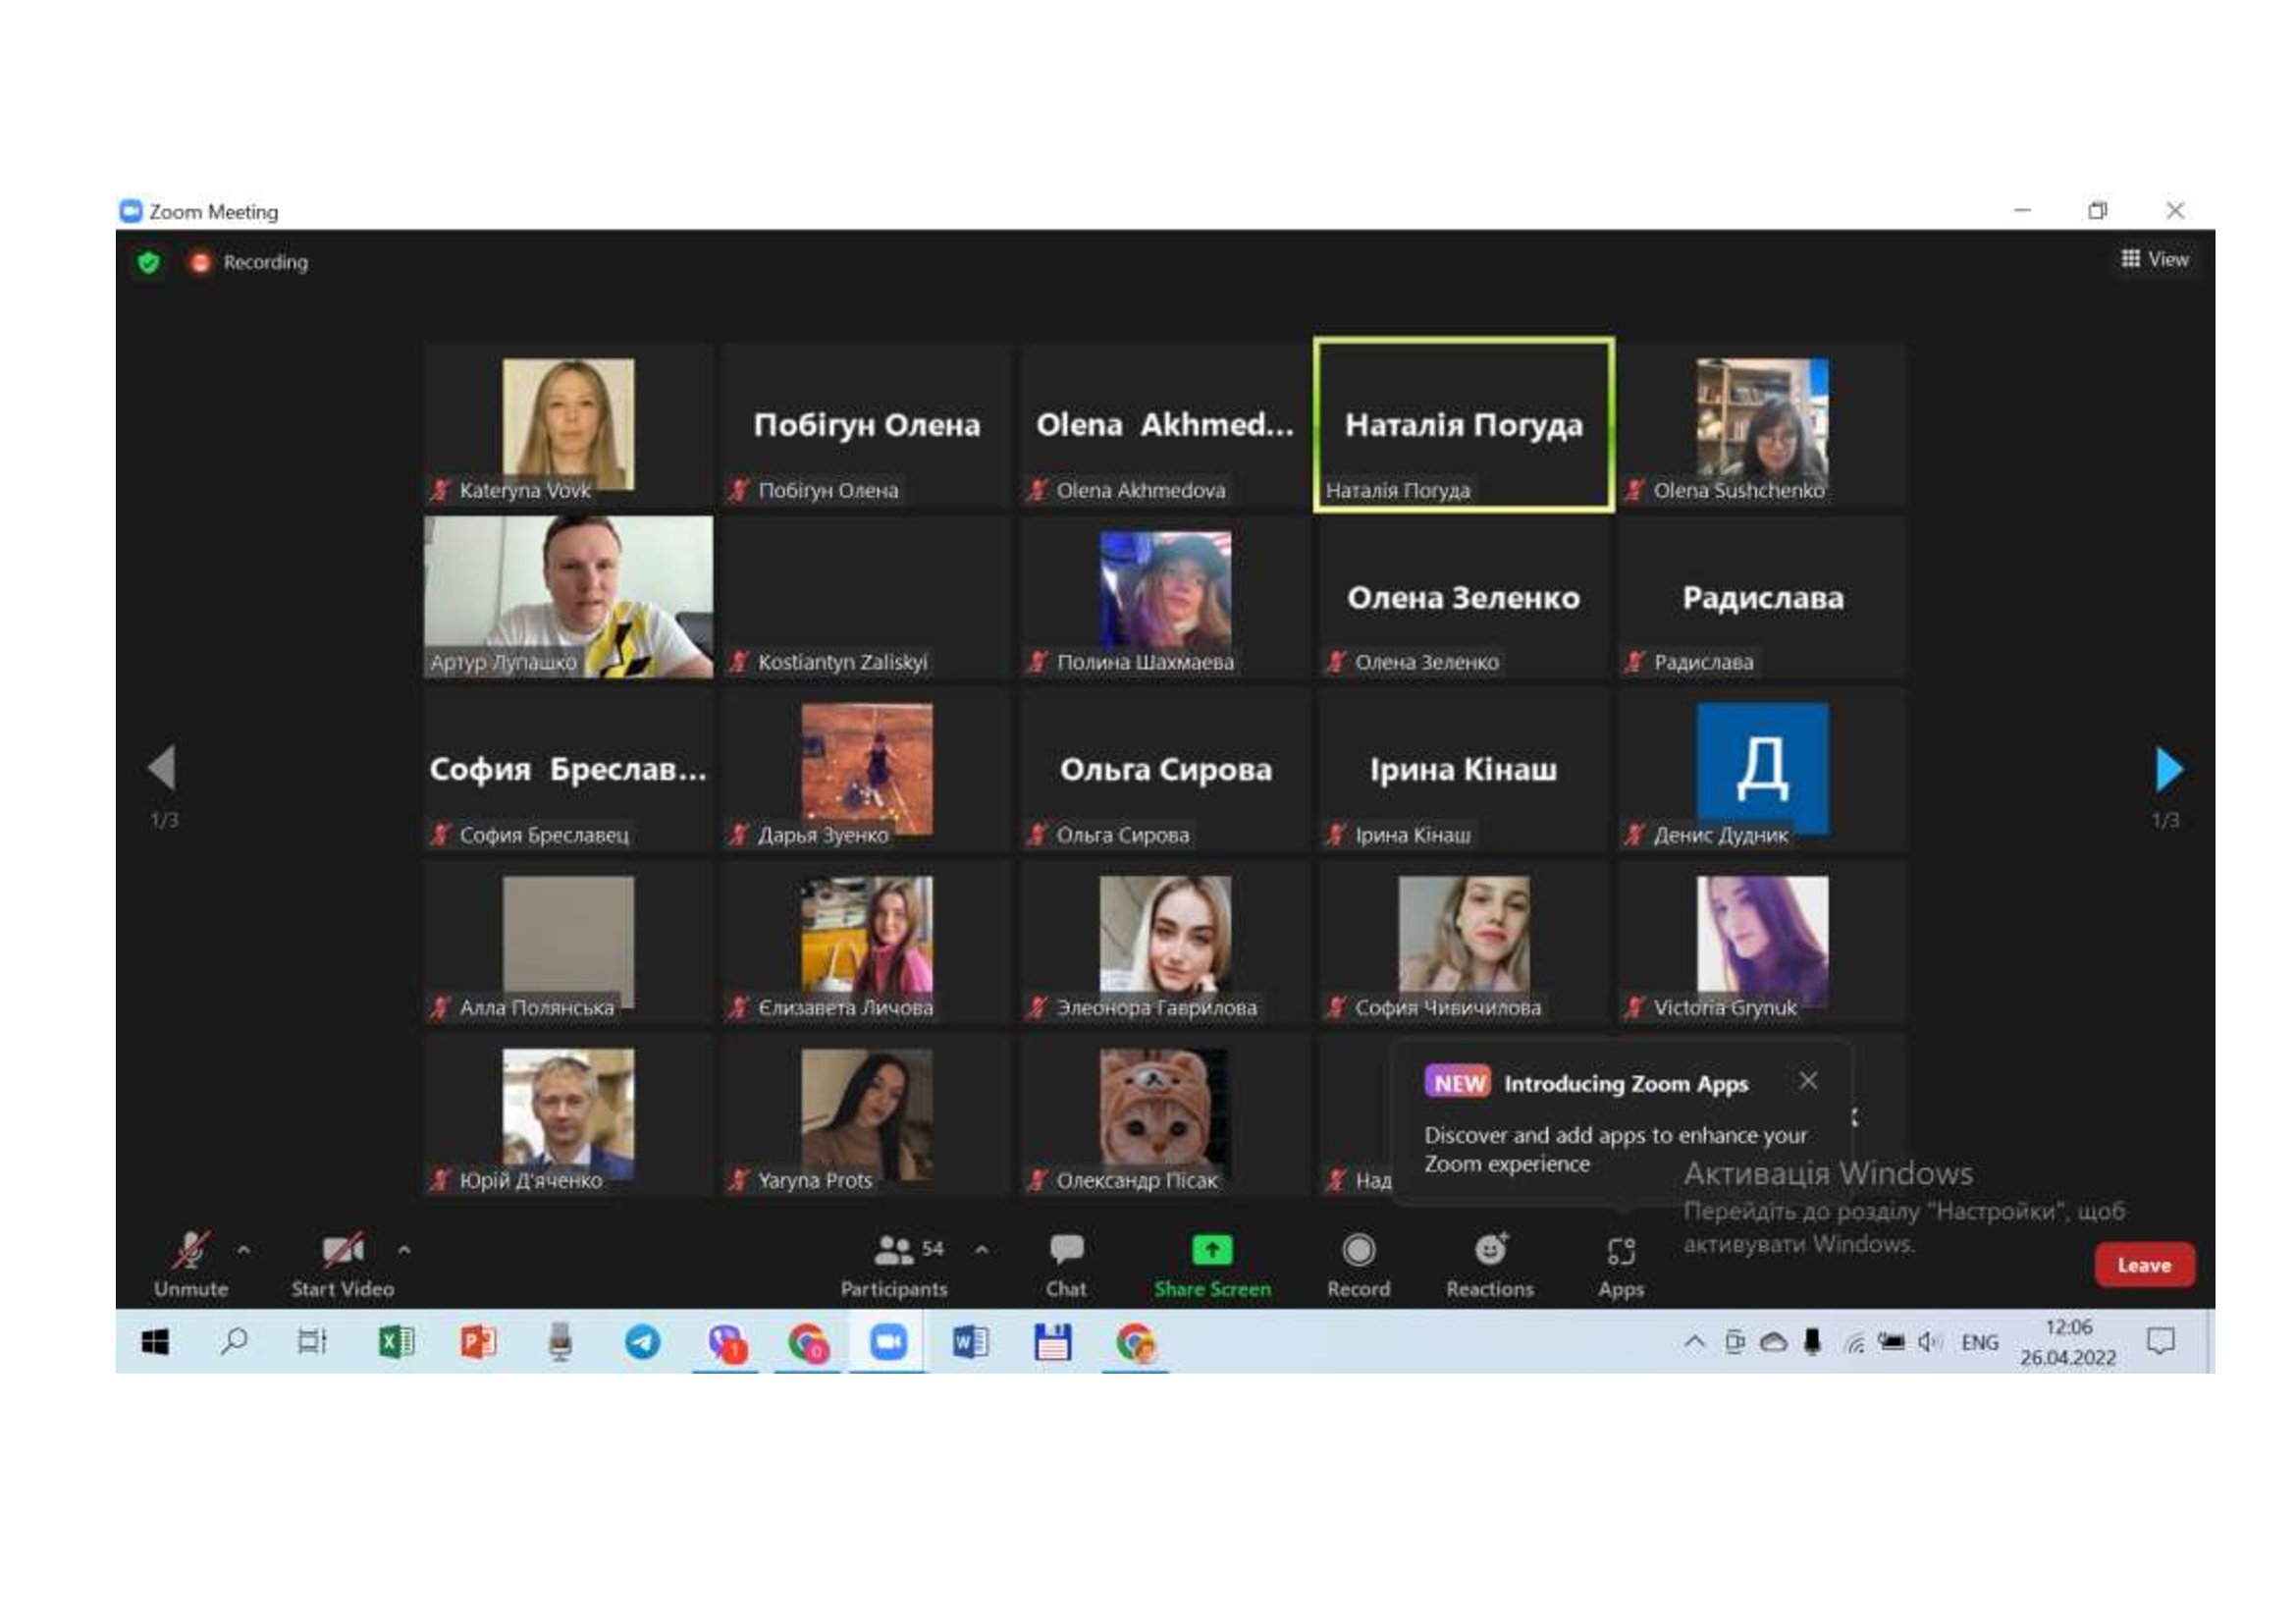Go to next gallery page arrow
Screen dimensions: 2296x1623
(2168, 768)
